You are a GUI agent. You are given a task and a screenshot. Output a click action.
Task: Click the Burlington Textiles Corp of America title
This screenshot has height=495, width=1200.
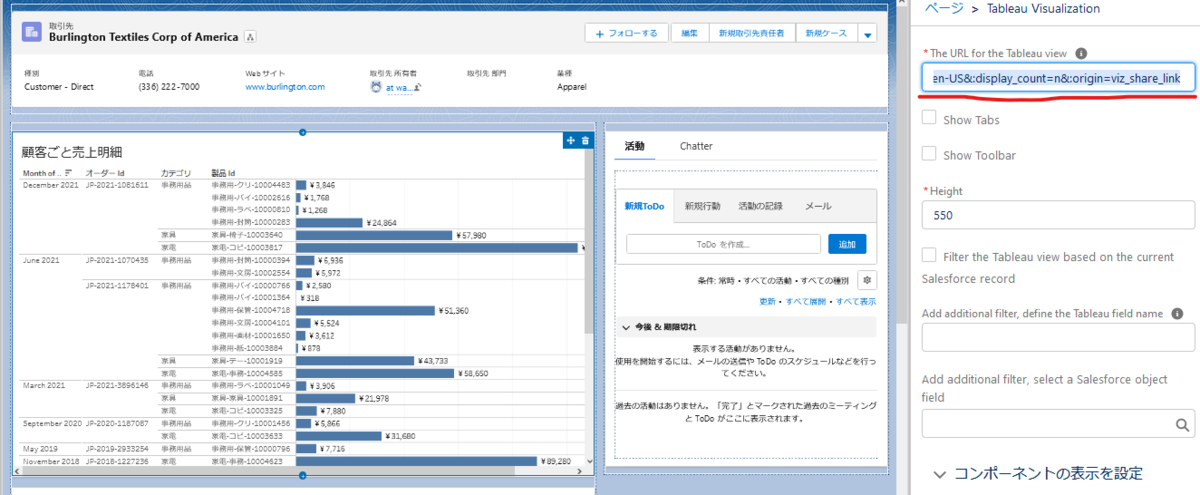click(144, 37)
